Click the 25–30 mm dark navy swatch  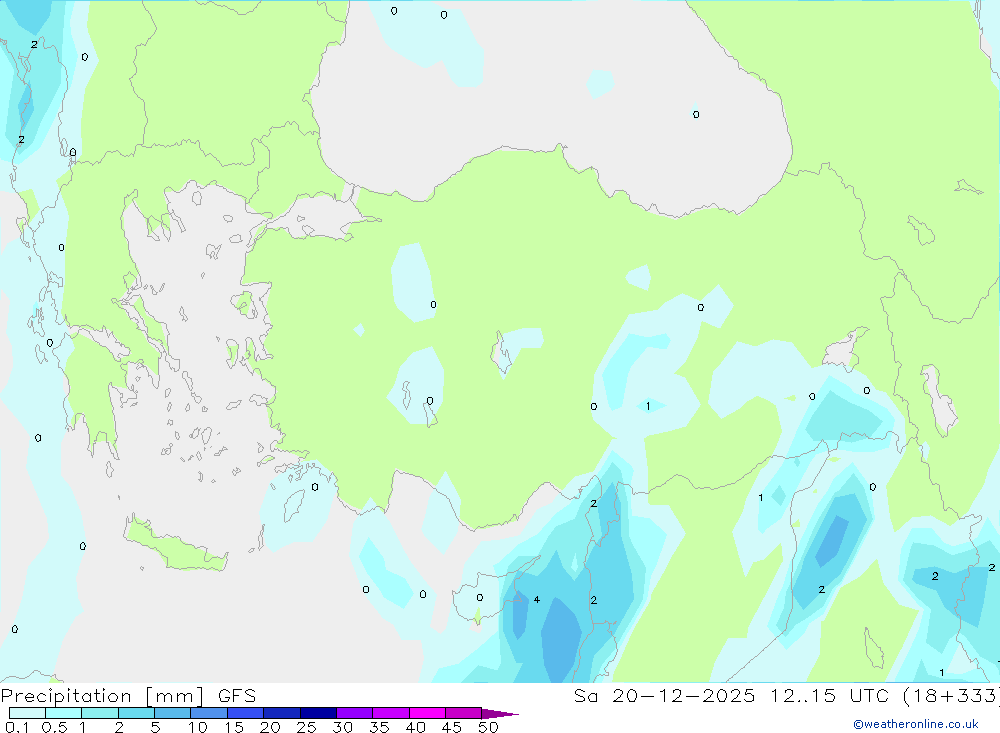pos(318,713)
